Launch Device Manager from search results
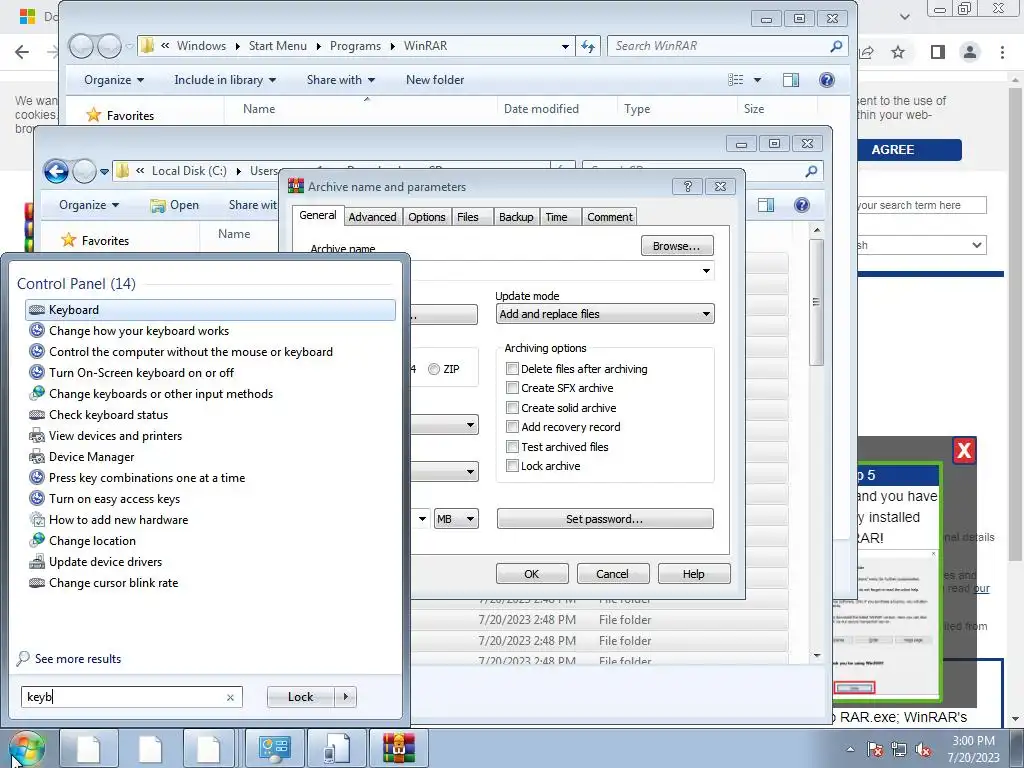 point(91,456)
